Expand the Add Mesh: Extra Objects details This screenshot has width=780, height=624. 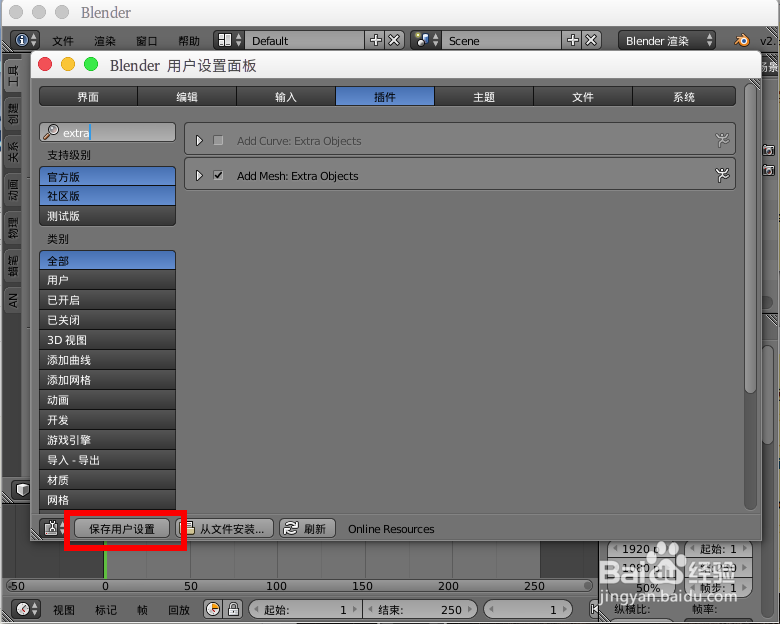199,175
